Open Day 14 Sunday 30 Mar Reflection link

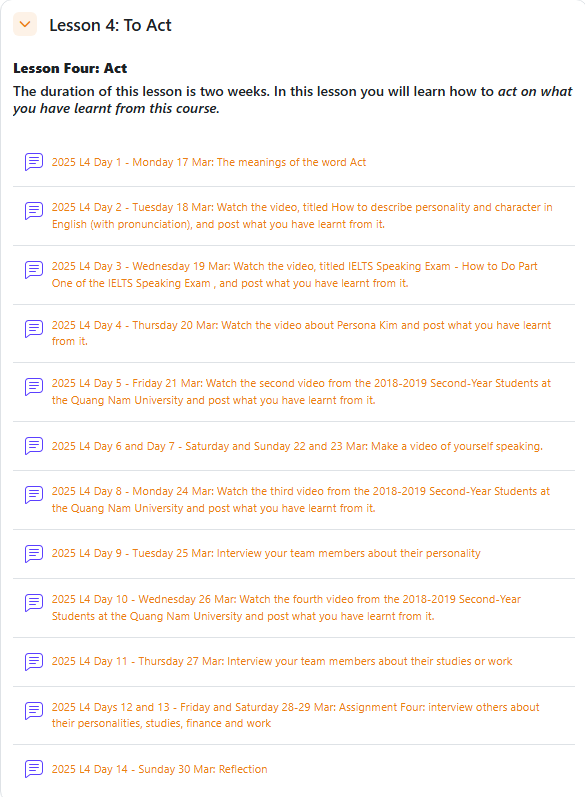pos(160,769)
